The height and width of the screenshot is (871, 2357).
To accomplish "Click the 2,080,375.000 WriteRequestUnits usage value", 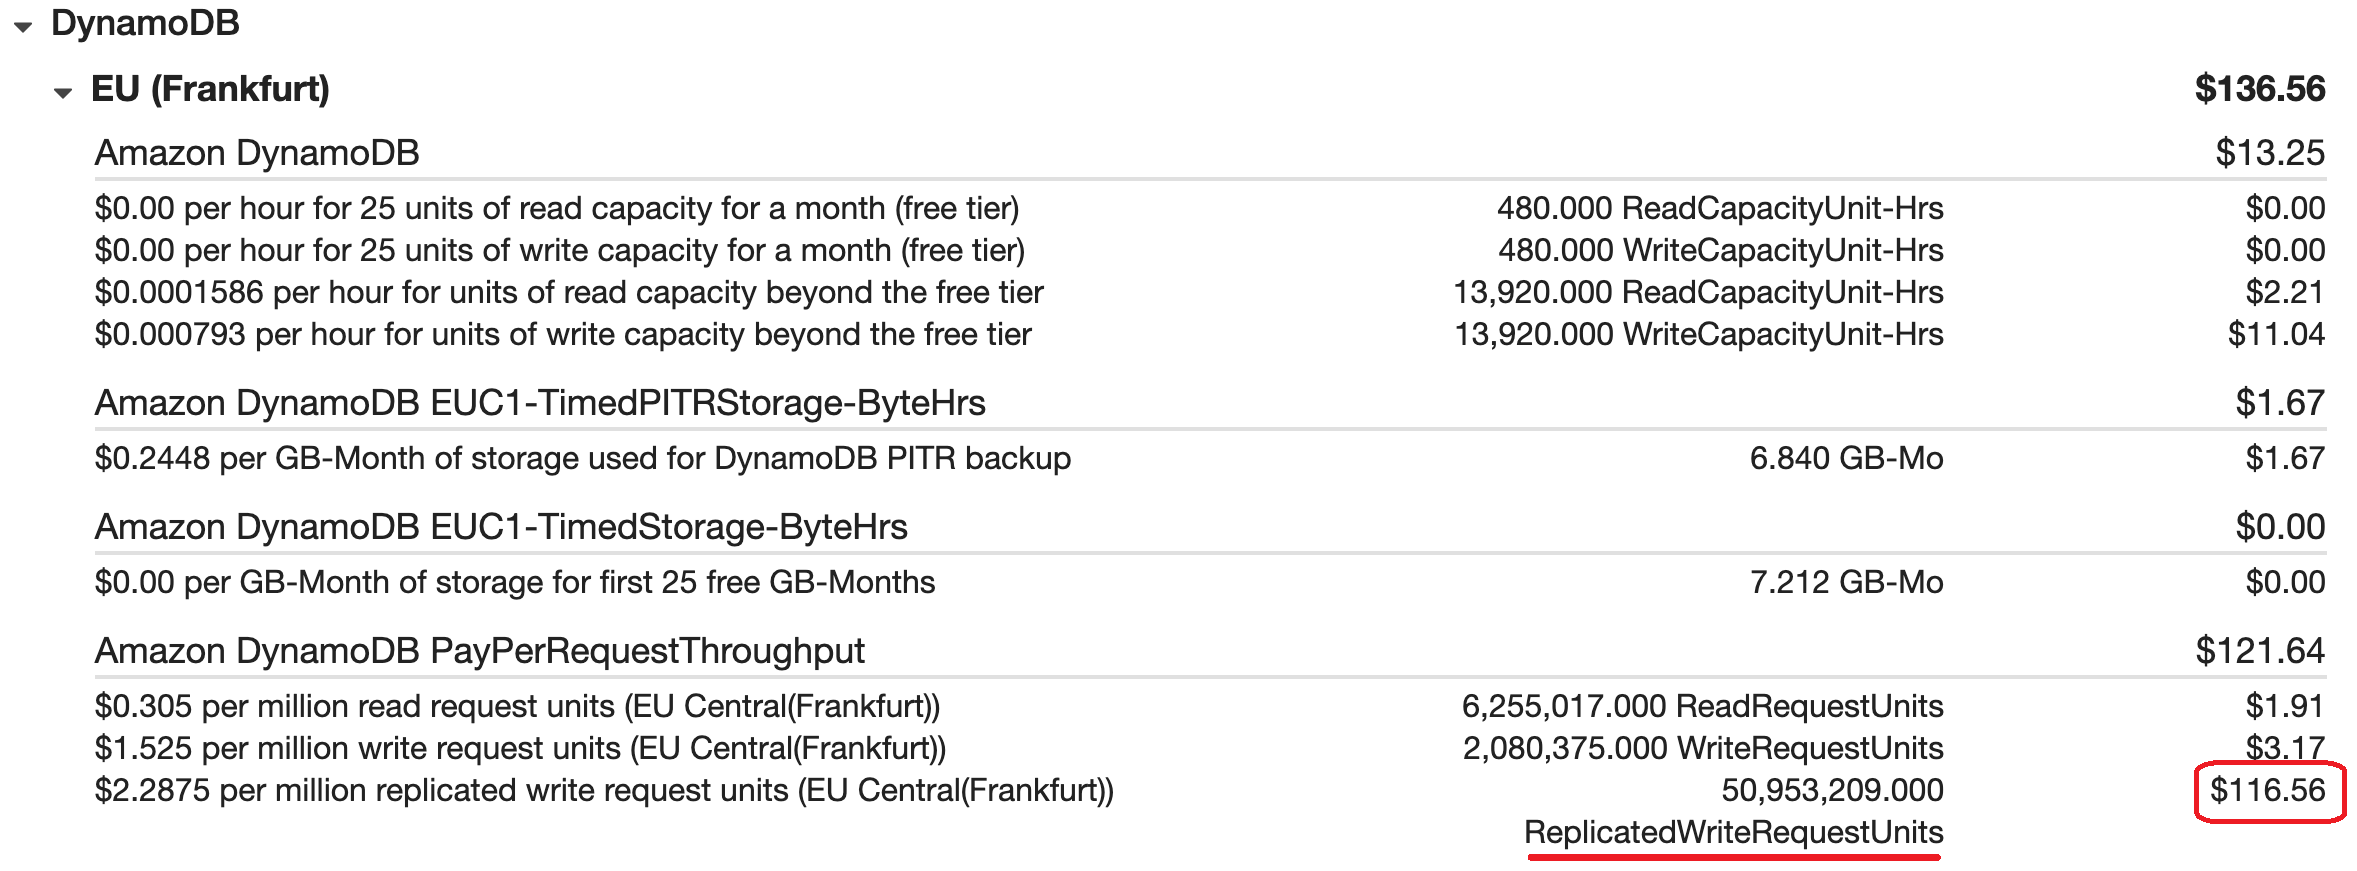I will click(1702, 748).
